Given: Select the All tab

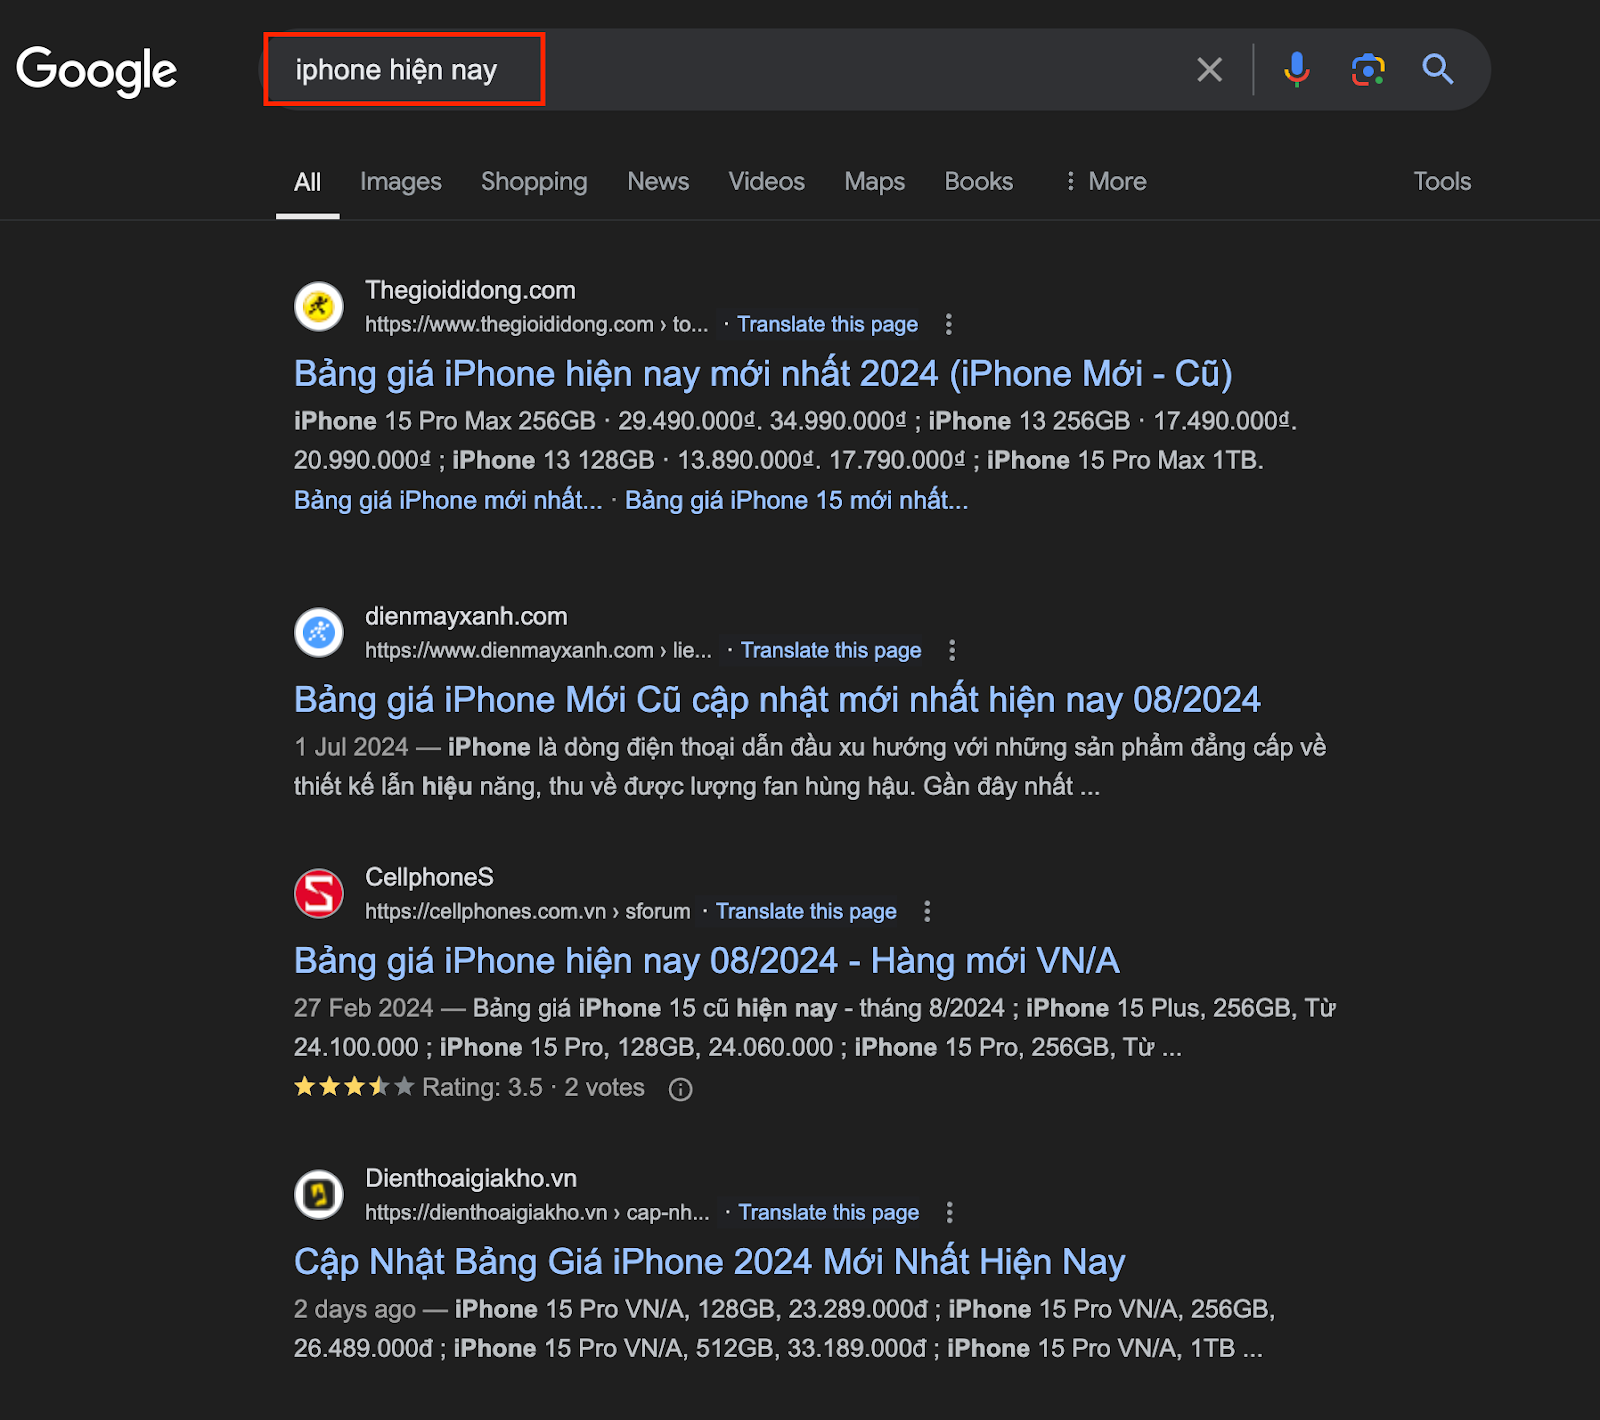Looking at the screenshot, I should pos(307,181).
